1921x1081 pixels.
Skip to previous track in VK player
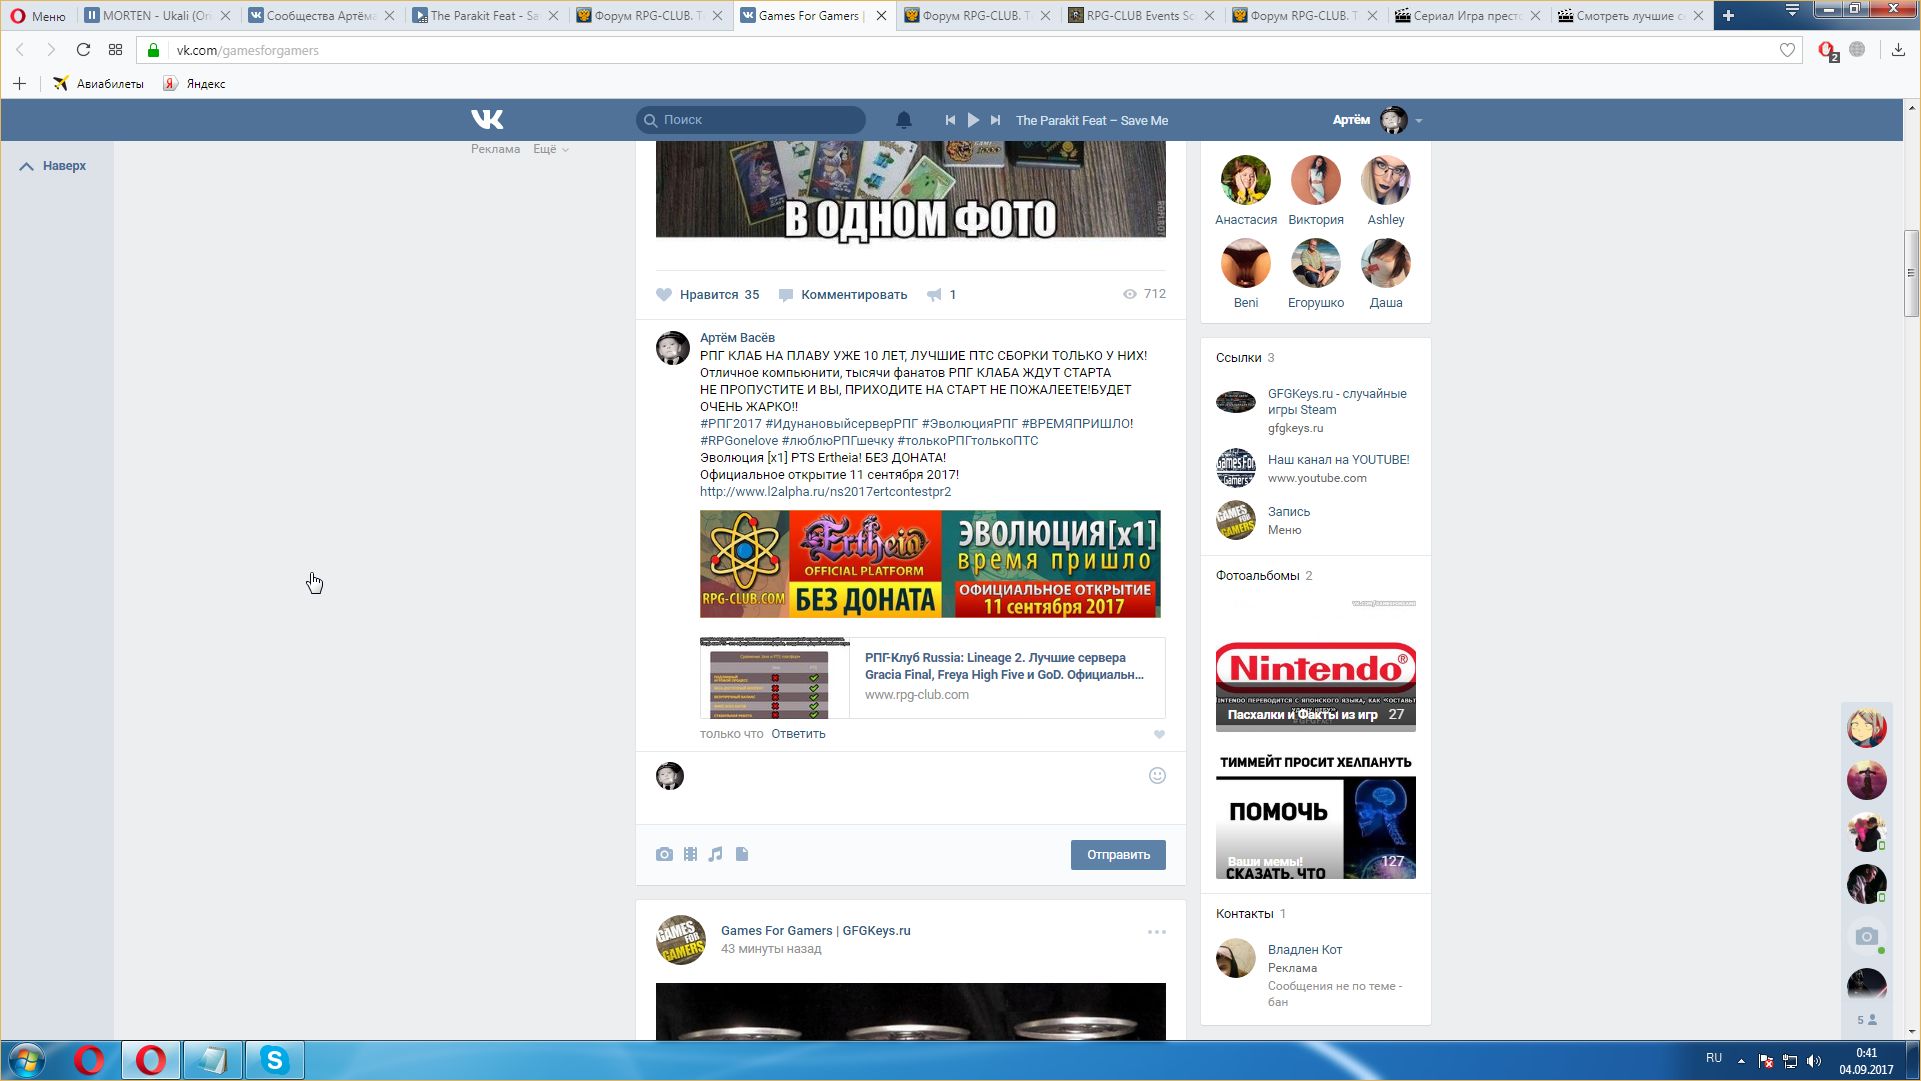[x=950, y=120]
